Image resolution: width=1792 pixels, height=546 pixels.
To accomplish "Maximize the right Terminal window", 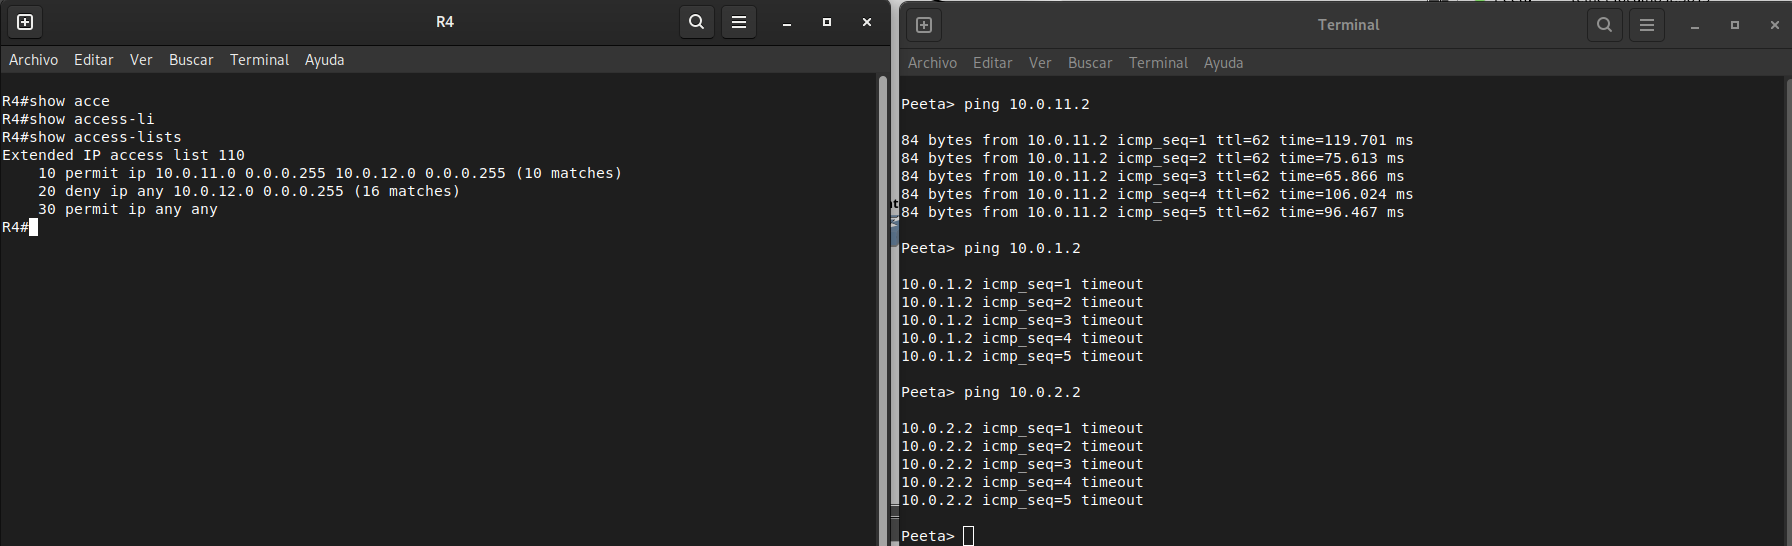I will pyautogui.click(x=1735, y=25).
